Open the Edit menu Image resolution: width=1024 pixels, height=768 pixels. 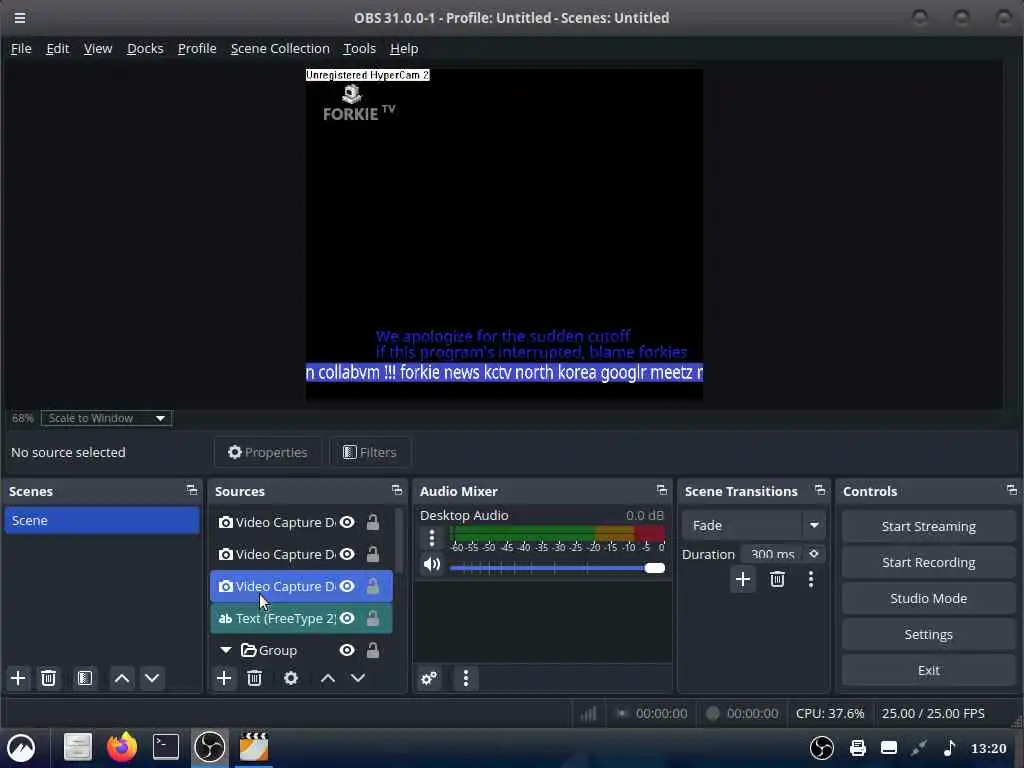click(57, 48)
